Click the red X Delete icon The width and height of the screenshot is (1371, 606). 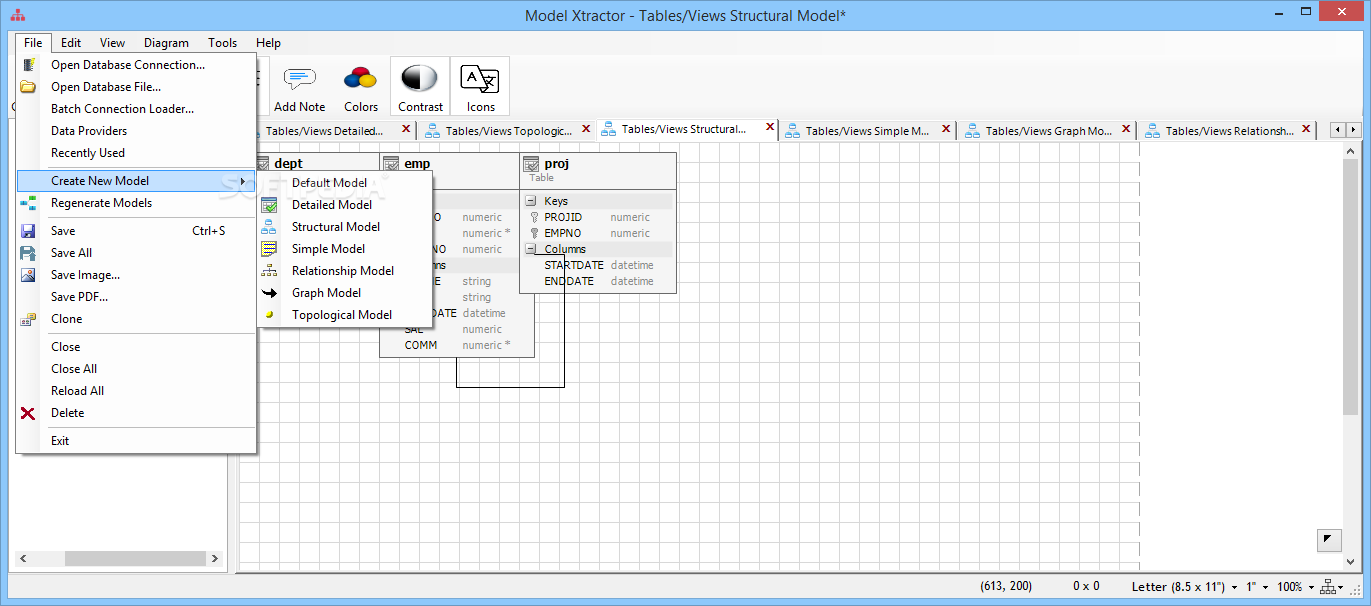coord(29,413)
